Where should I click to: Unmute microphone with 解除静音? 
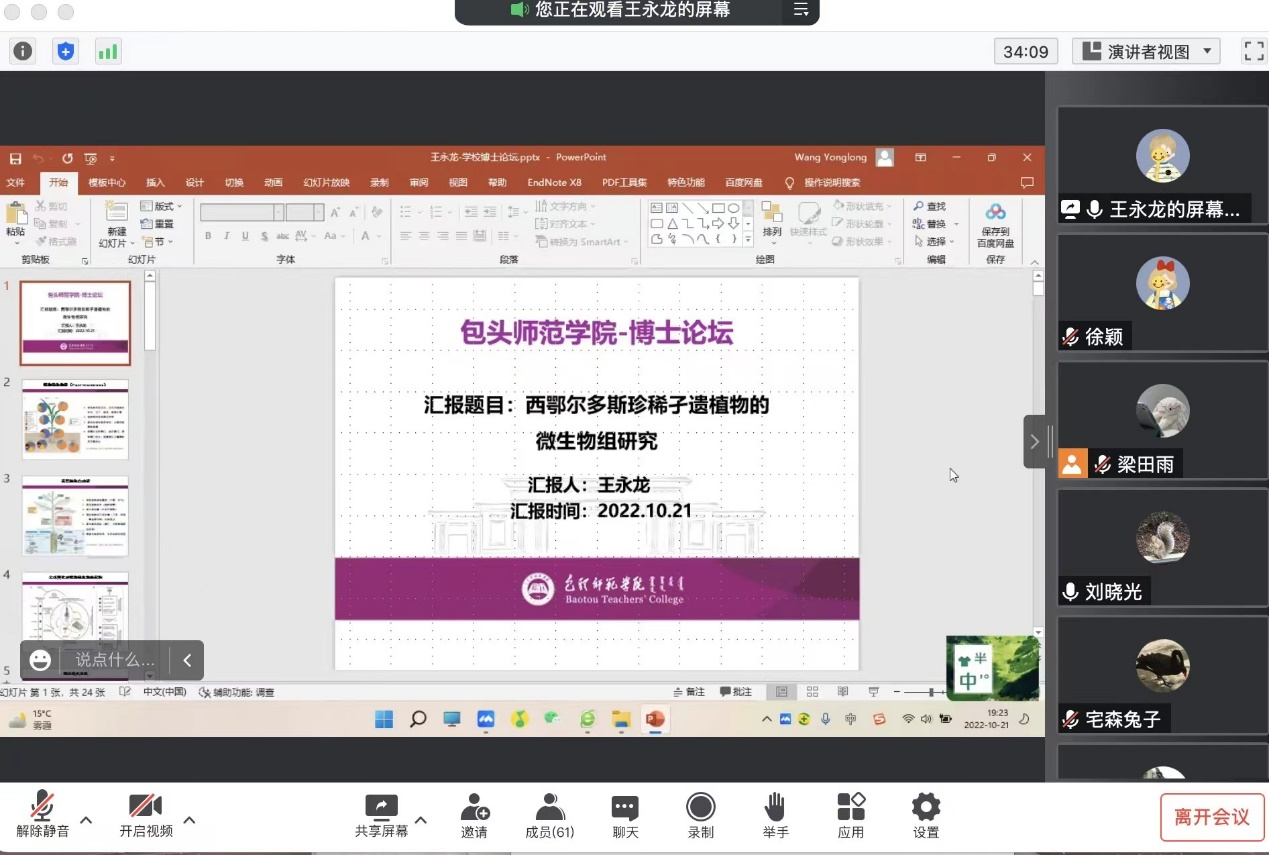[42, 814]
